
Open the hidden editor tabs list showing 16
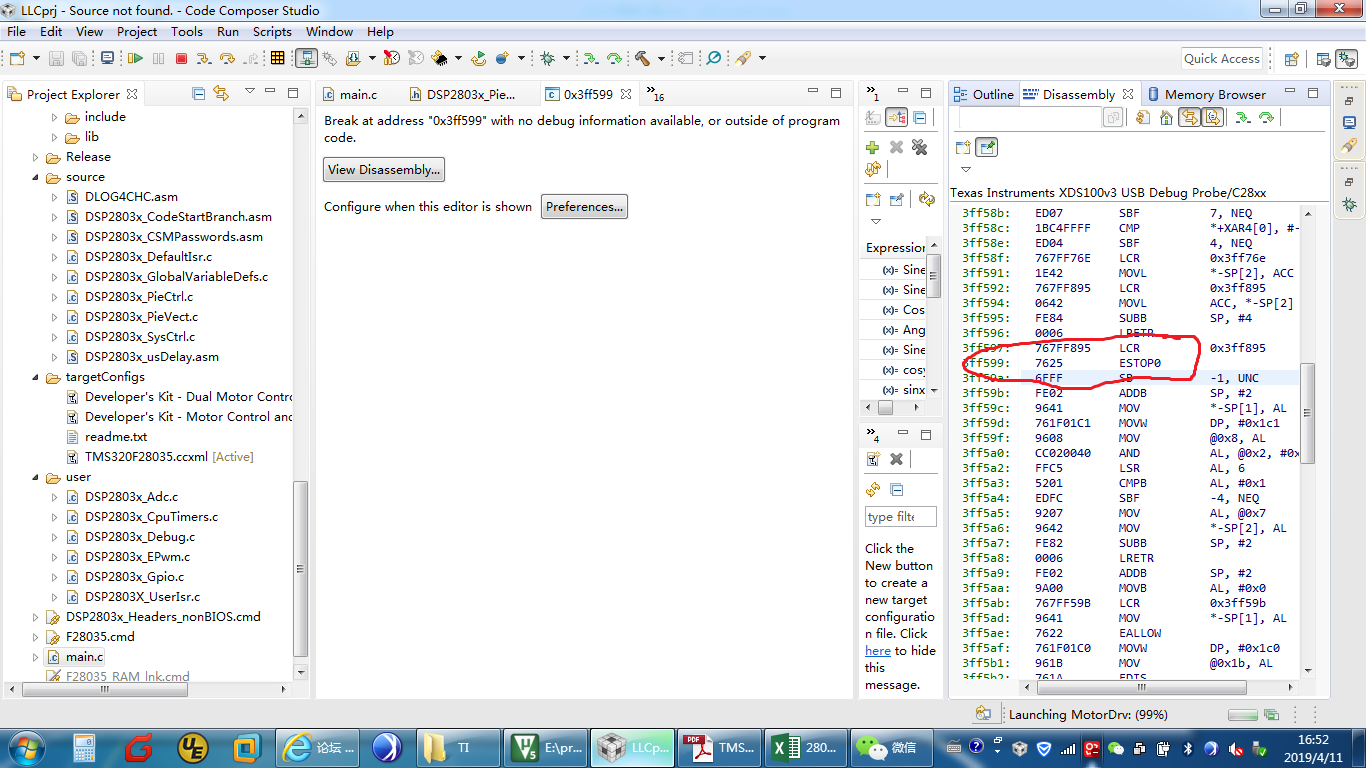click(656, 94)
